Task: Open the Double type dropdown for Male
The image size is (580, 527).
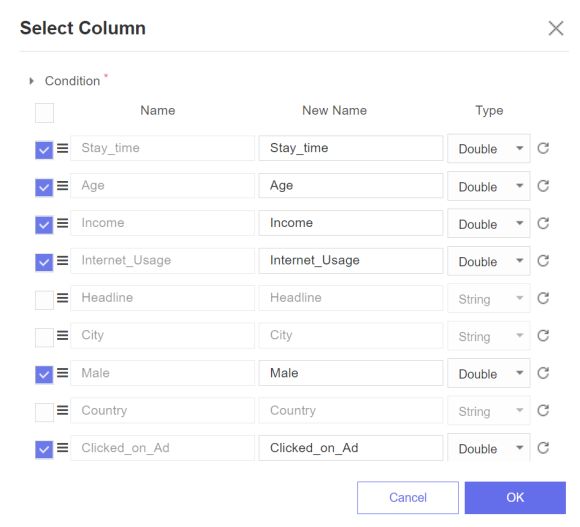Action: pyautogui.click(x=489, y=374)
